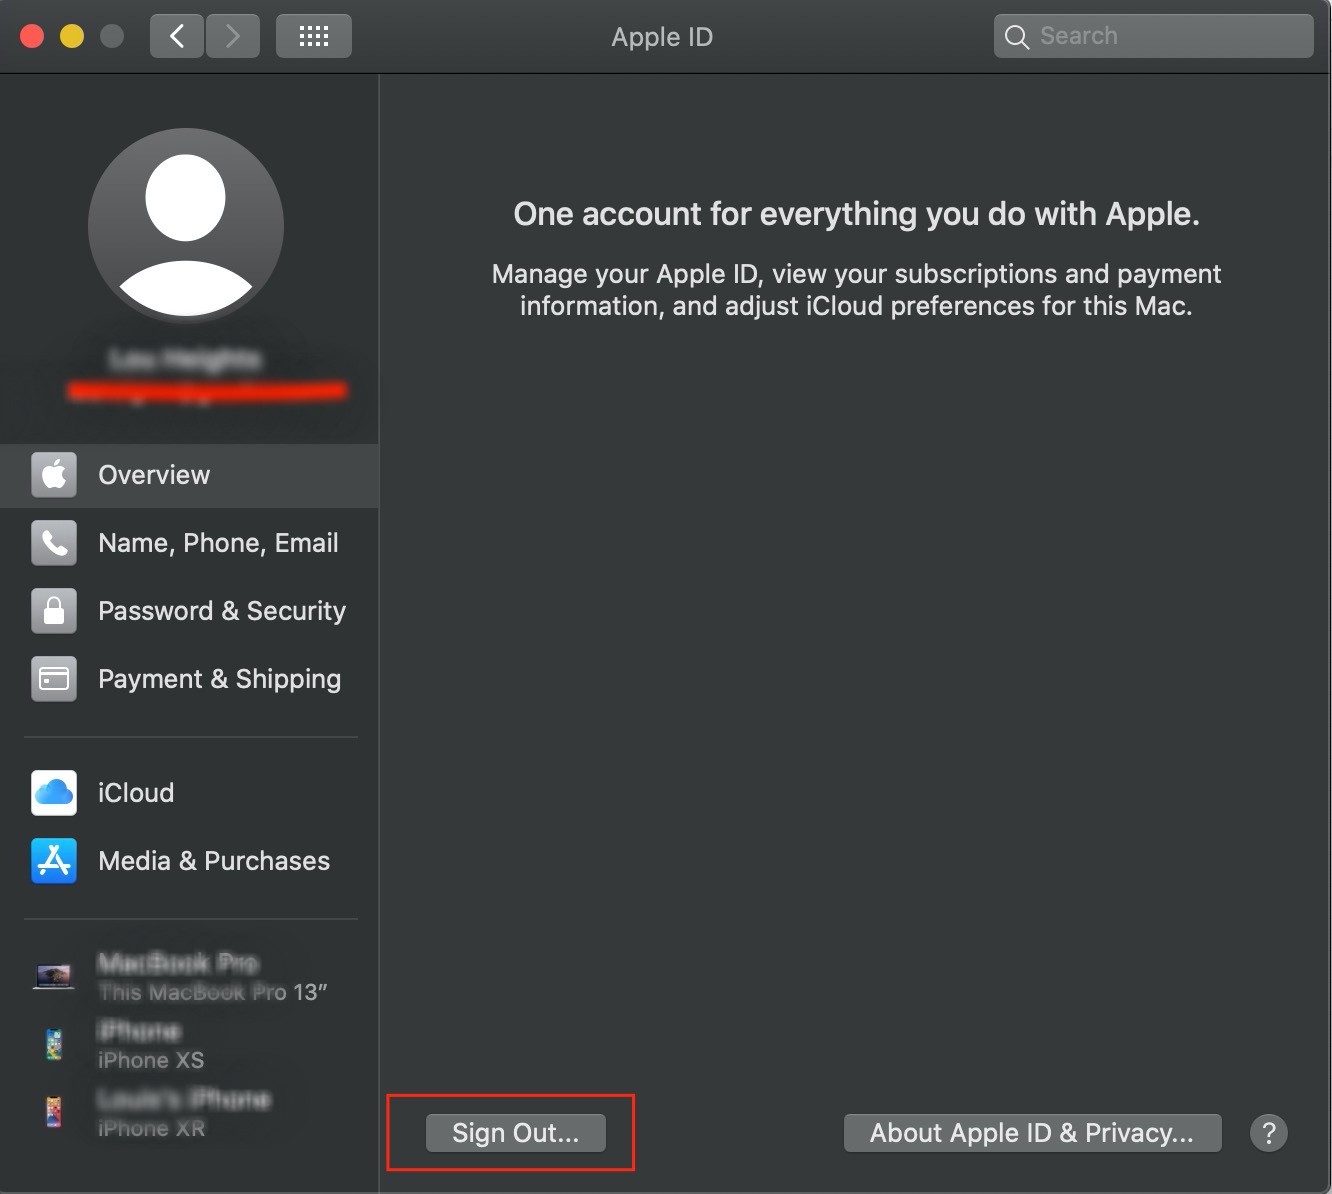This screenshot has height=1194, width=1332.
Task: Open the iCloud section
Action: click(189, 793)
